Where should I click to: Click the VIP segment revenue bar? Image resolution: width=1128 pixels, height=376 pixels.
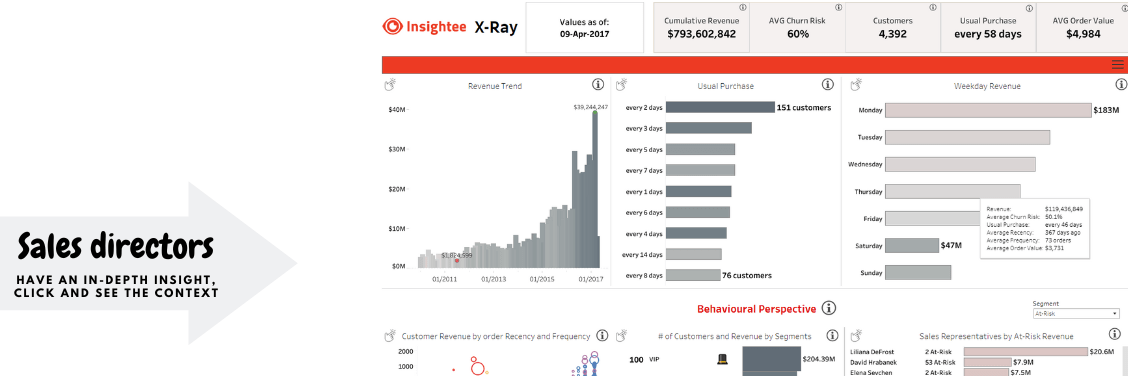click(x=771, y=359)
